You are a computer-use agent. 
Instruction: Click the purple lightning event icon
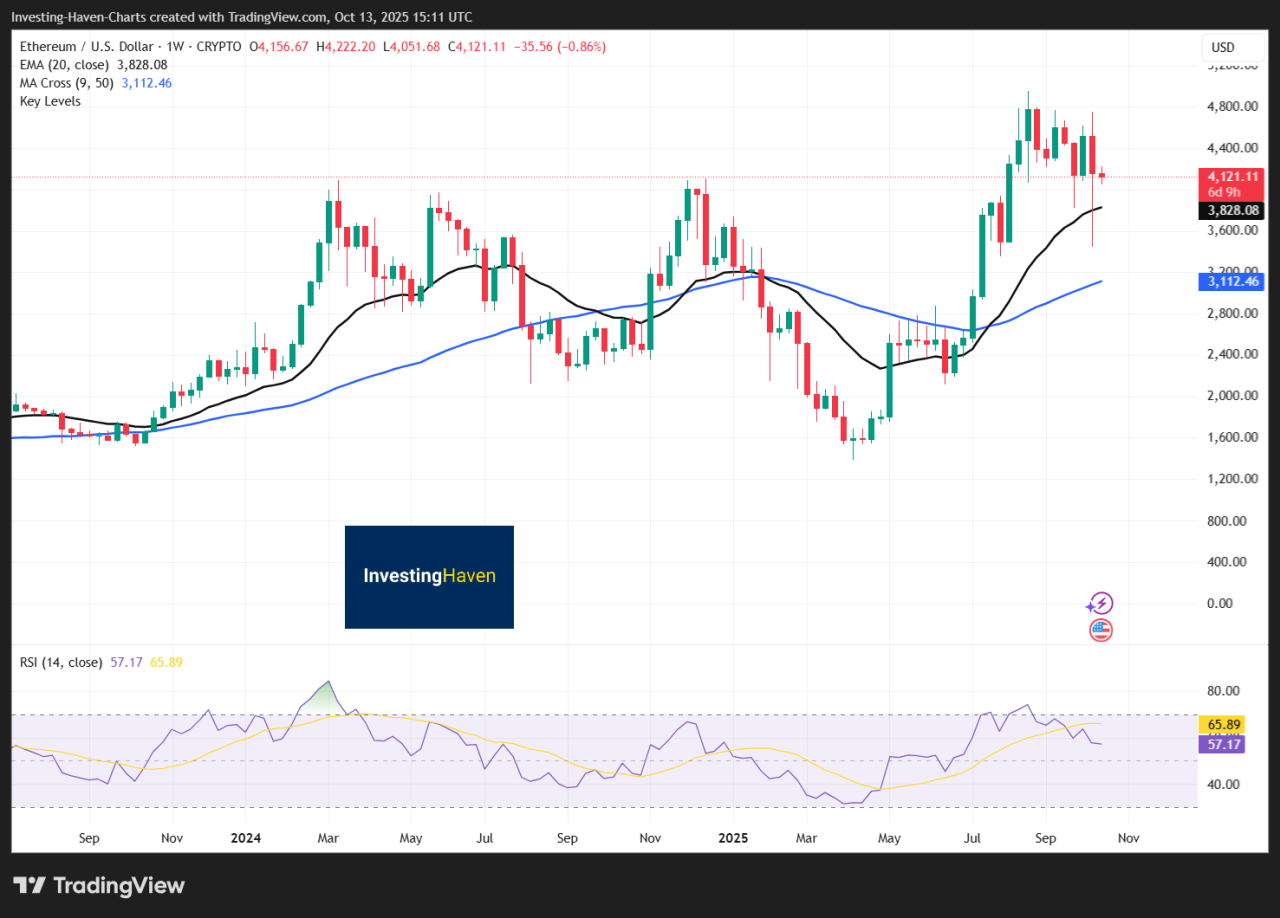click(x=1100, y=602)
